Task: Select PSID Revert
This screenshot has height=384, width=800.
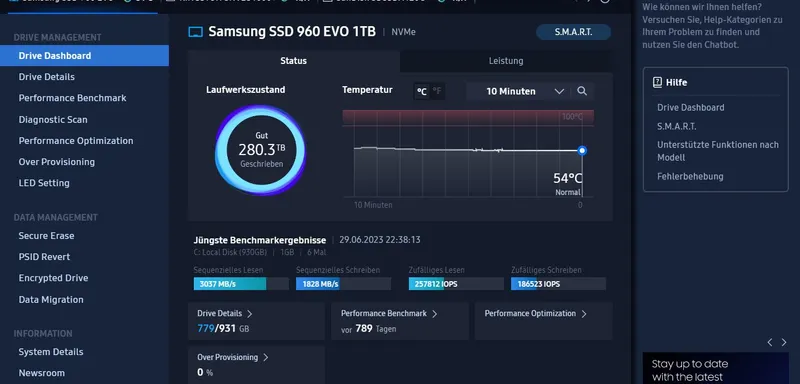Action: coord(44,257)
